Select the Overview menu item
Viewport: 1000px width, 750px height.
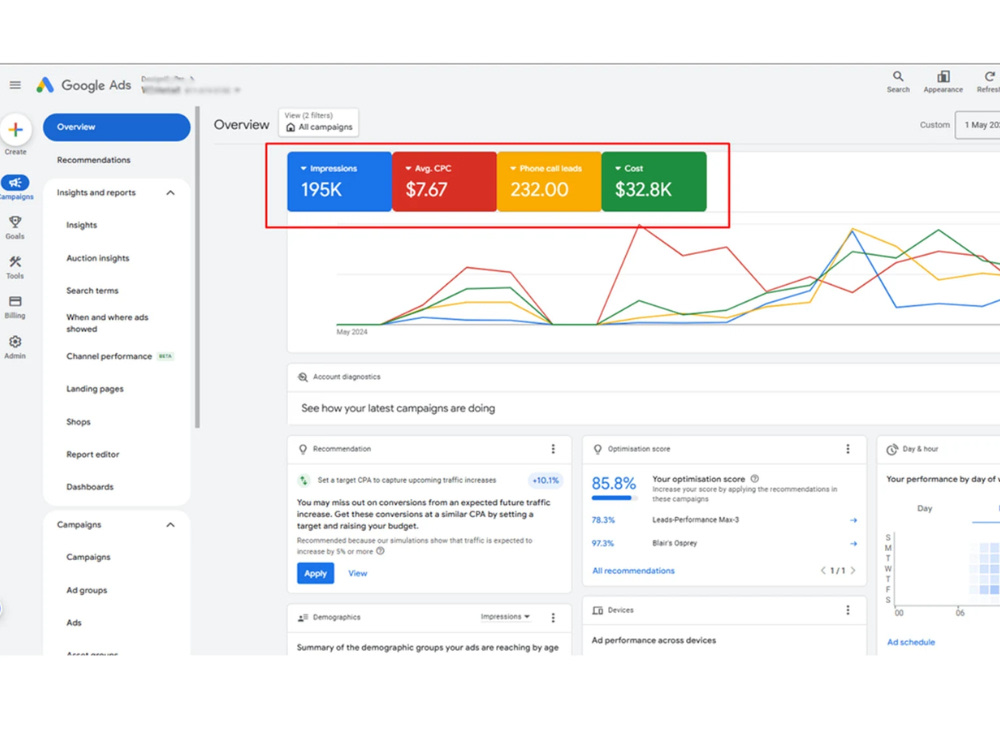pos(117,127)
